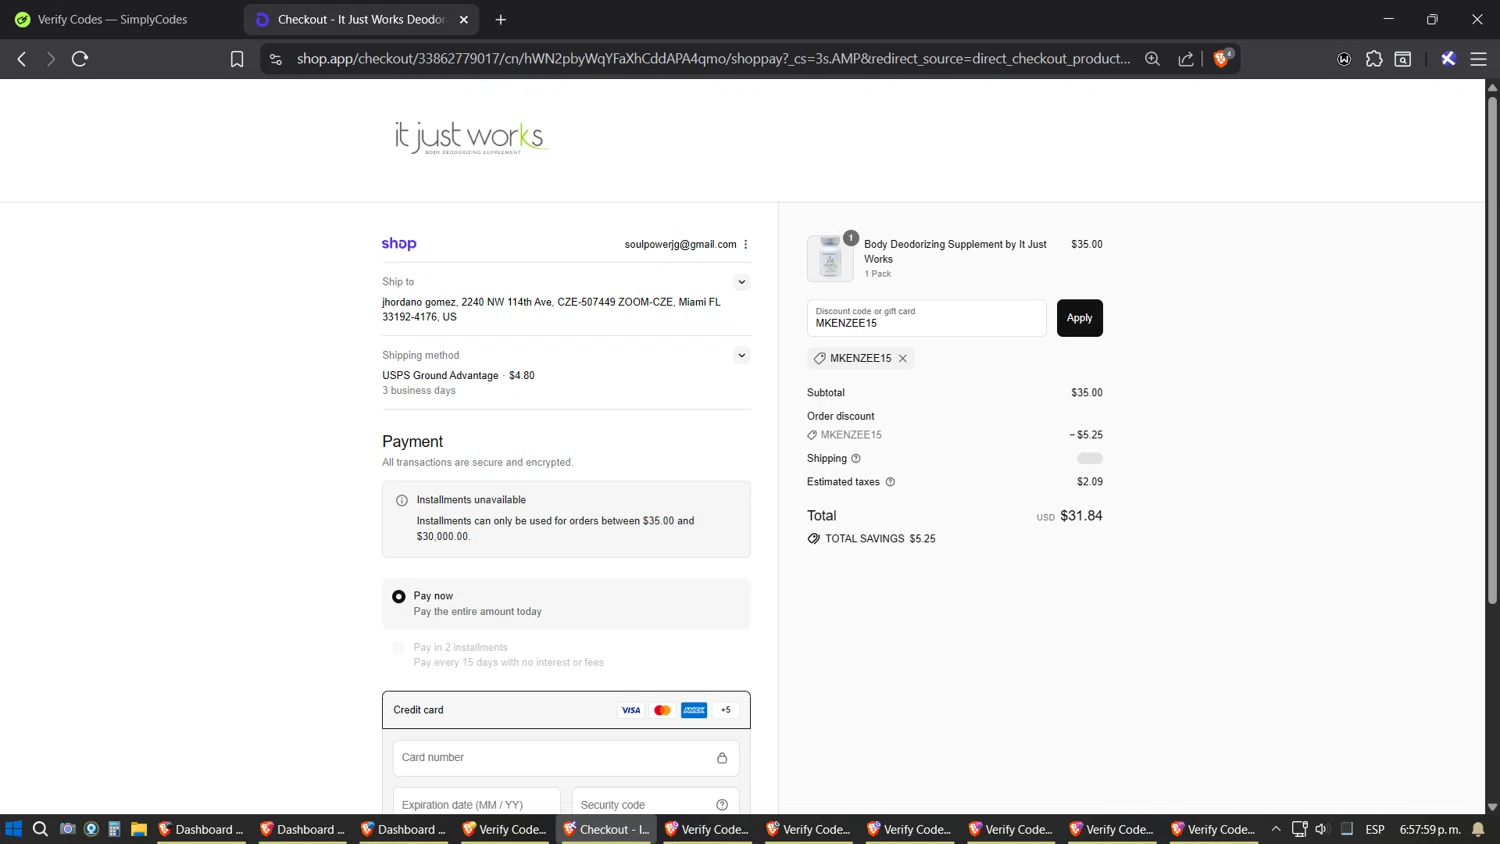The image size is (1500, 844).
Task: Click the address bar URL
Action: click(713, 59)
